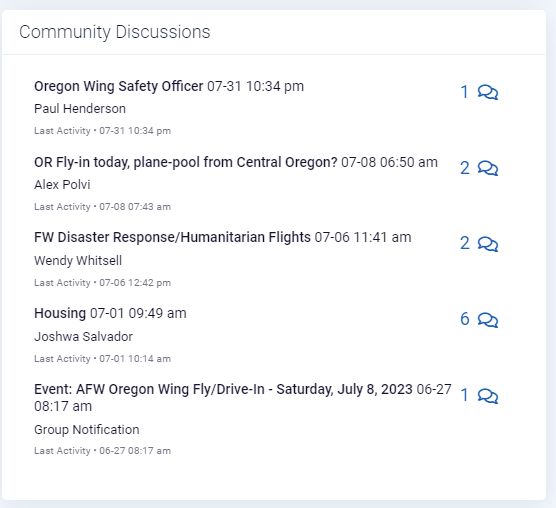View Joshwa Salvador's profile
Viewport: 556px width, 508px height.
point(83,336)
